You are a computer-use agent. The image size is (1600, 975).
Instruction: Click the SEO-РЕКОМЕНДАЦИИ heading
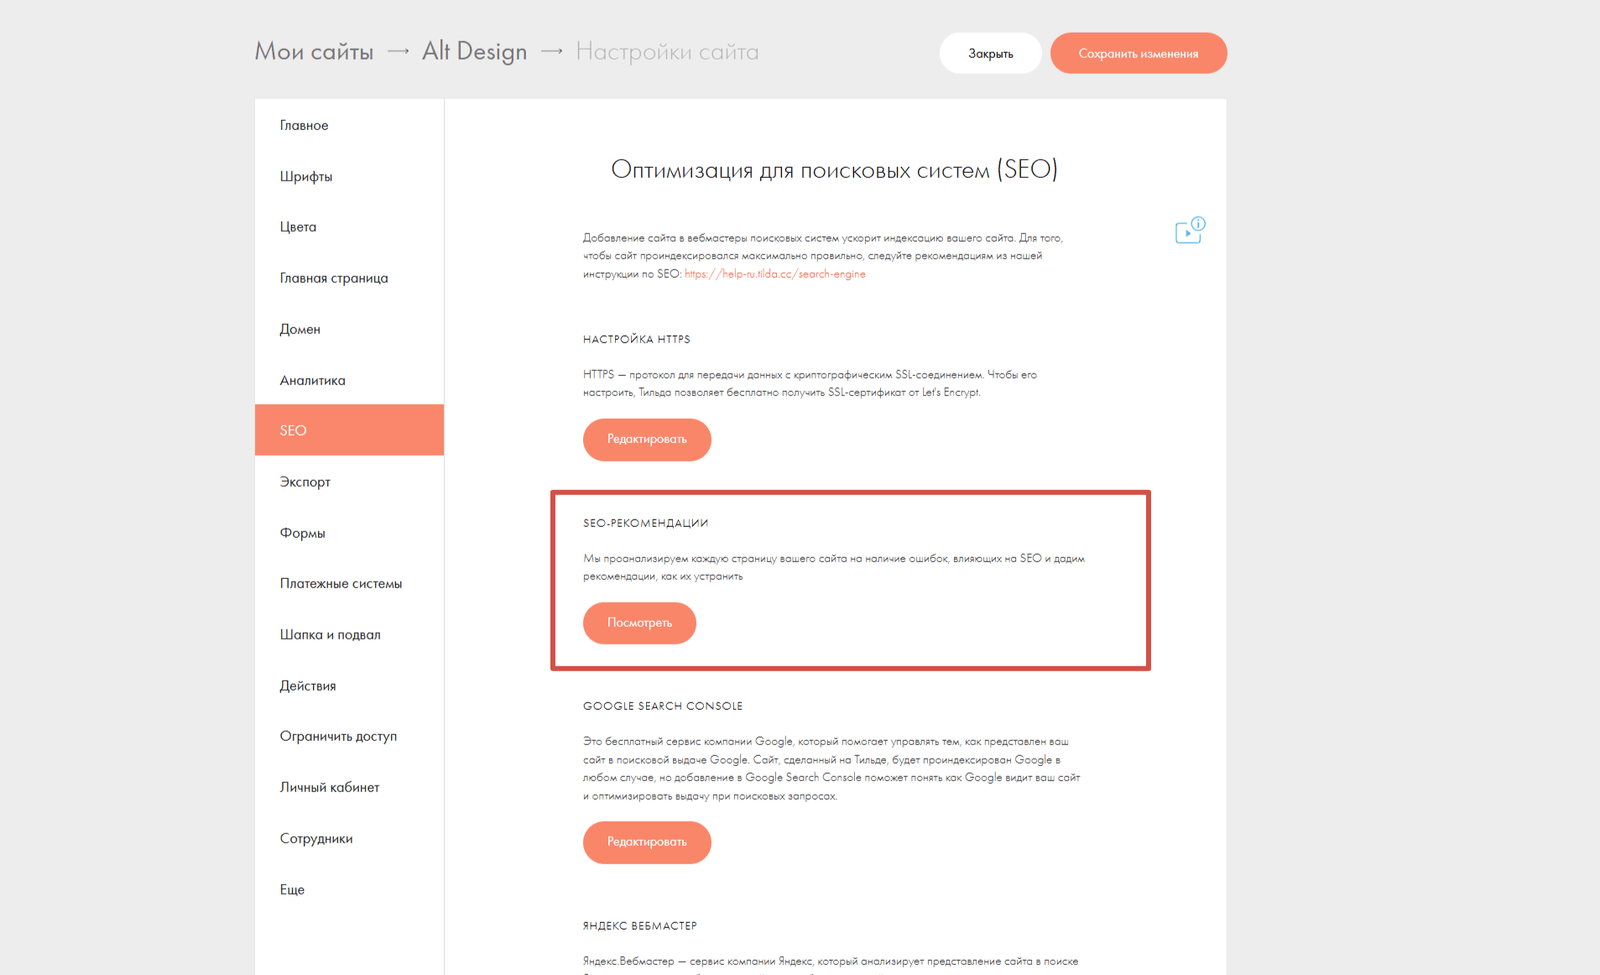pyautogui.click(x=646, y=523)
